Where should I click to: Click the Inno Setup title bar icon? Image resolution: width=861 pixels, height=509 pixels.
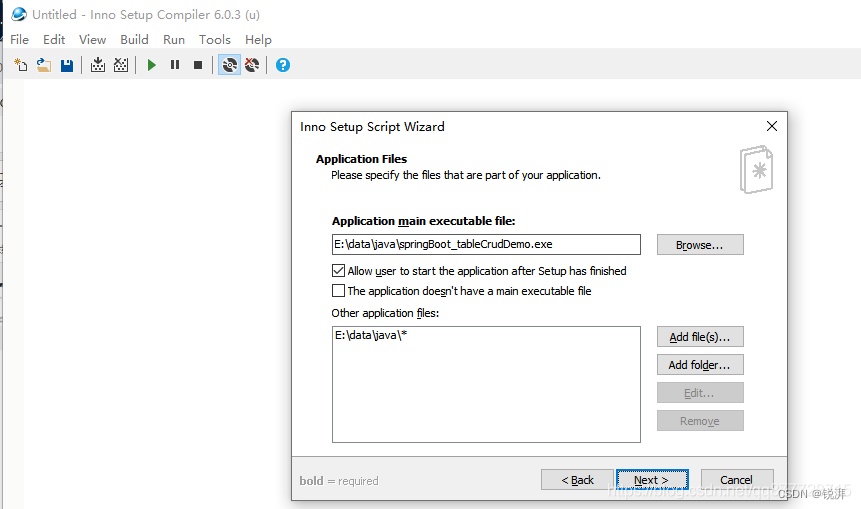(x=19, y=14)
